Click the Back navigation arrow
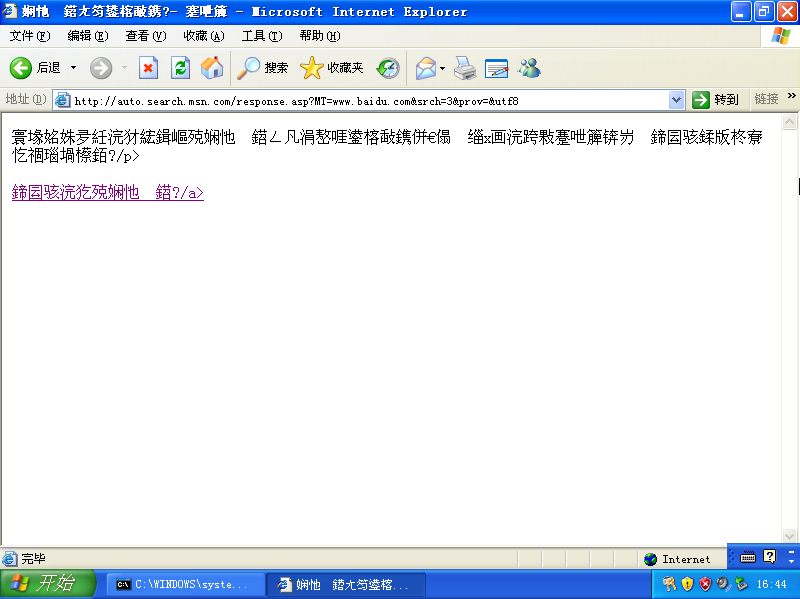The image size is (800, 599). pyautogui.click(x=20, y=68)
